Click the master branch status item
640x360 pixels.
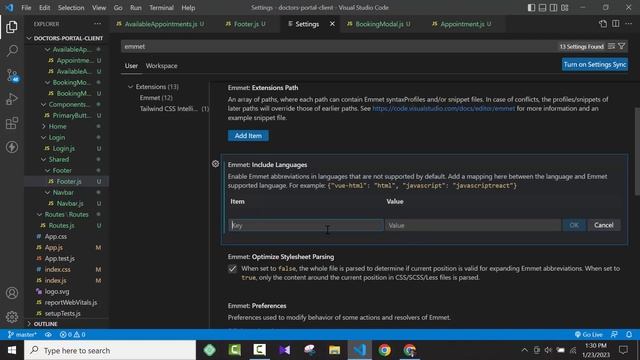coord(22,335)
